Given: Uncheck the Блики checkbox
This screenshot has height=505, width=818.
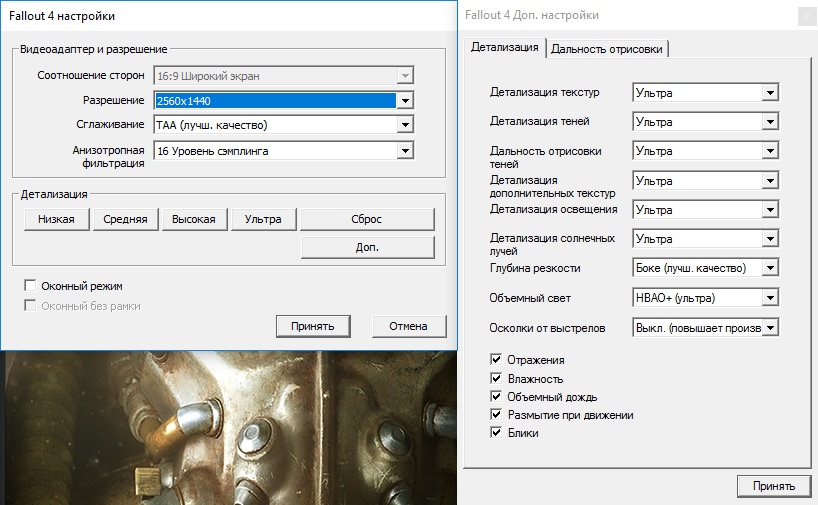Looking at the screenshot, I should coord(496,432).
